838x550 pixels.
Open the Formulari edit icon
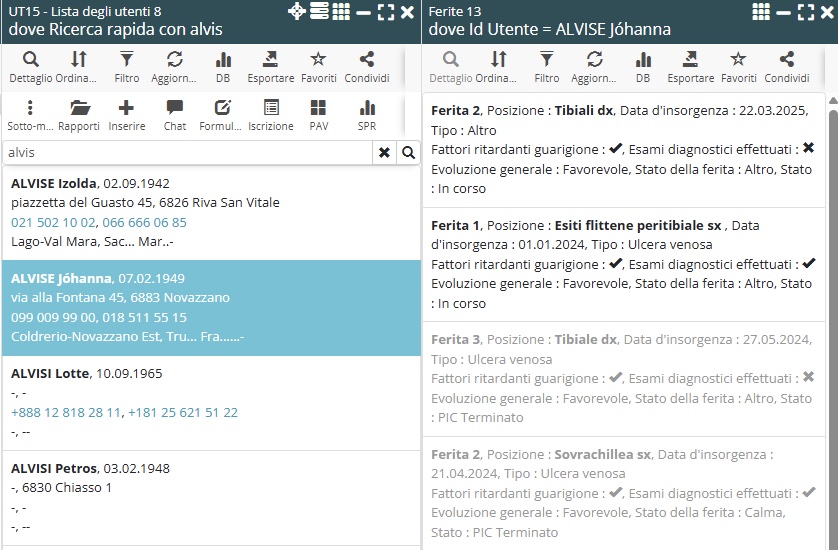click(222, 116)
